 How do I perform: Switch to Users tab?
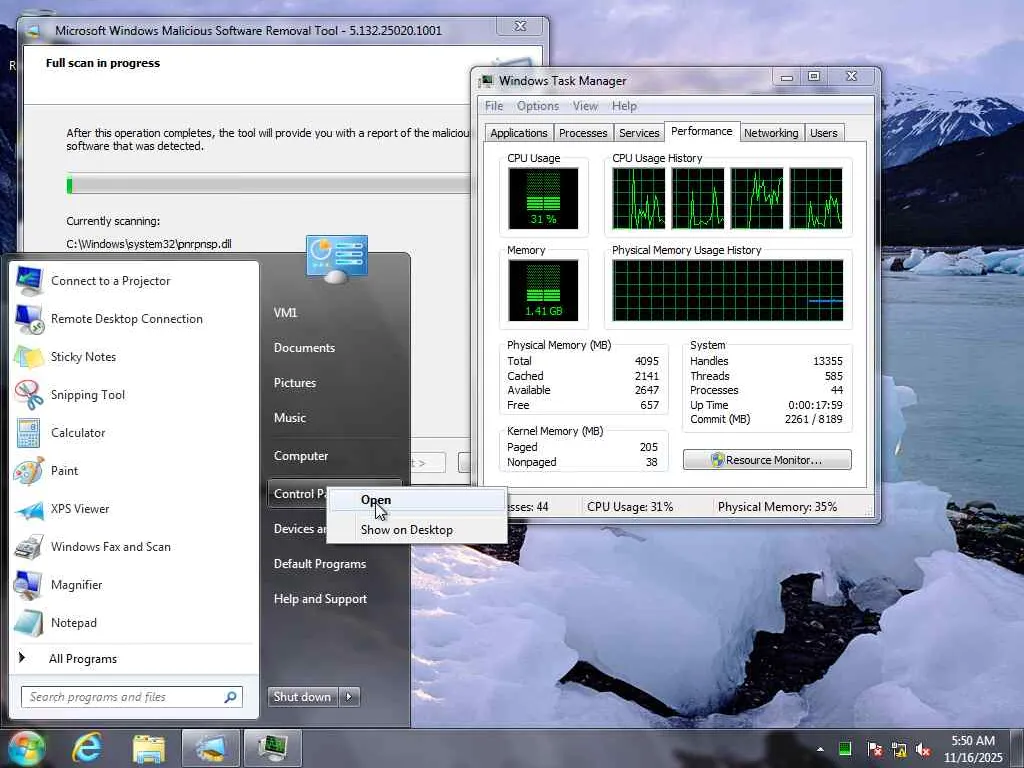pos(824,133)
